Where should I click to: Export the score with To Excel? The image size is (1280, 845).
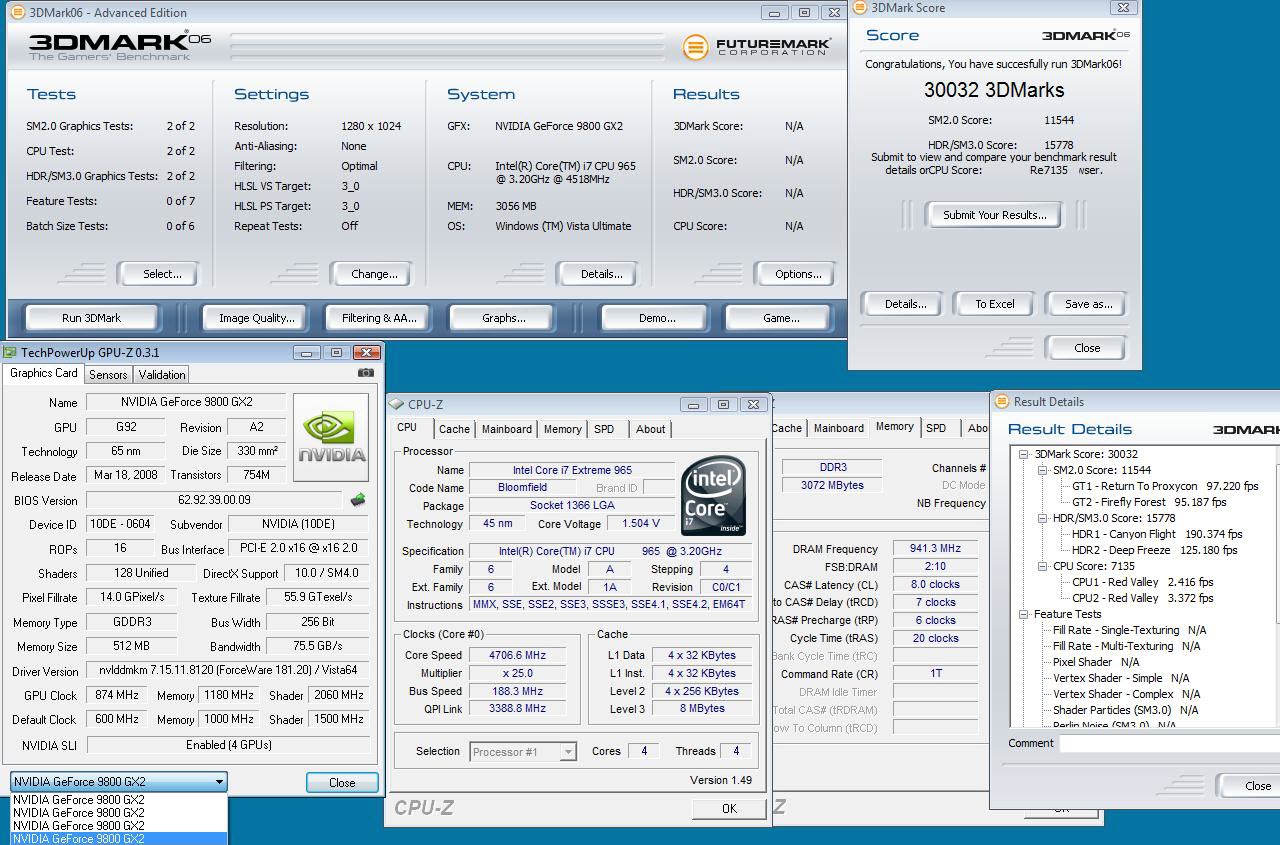pyautogui.click(x=995, y=304)
